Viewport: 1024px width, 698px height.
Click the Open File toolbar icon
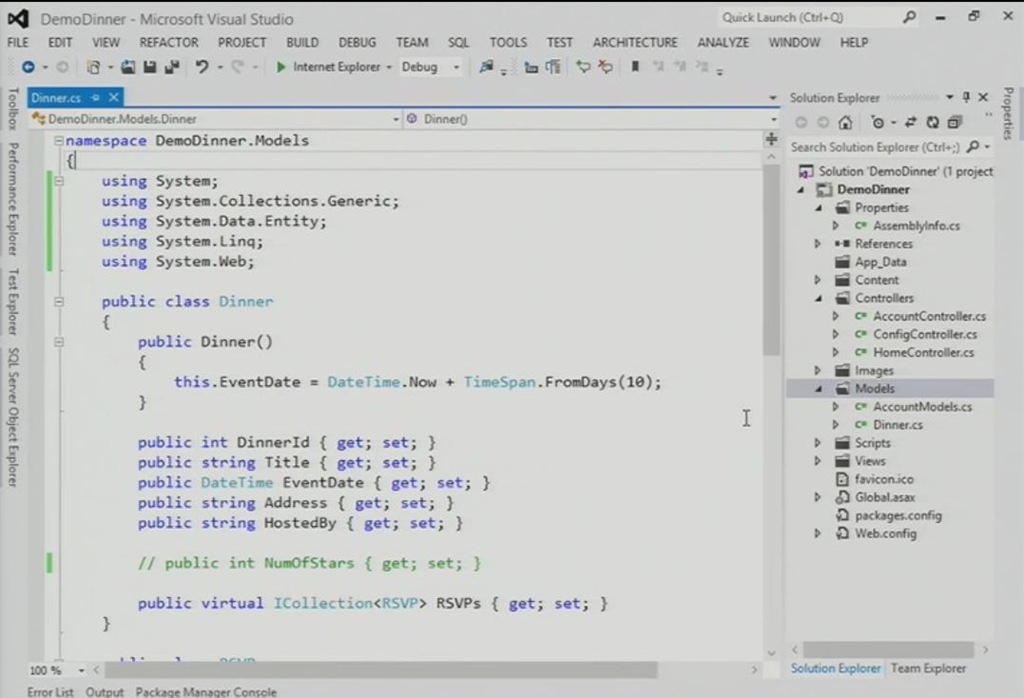(128, 67)
